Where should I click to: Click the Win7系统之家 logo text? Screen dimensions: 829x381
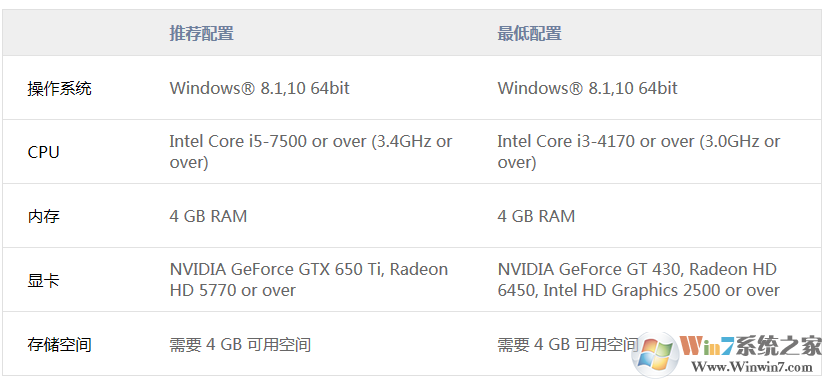[x=750, y=346]
